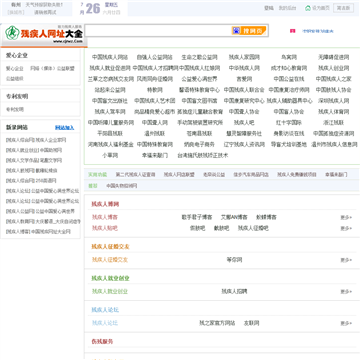
Task: Open the 残疾人创业网 link
Action: coord(333,68)
